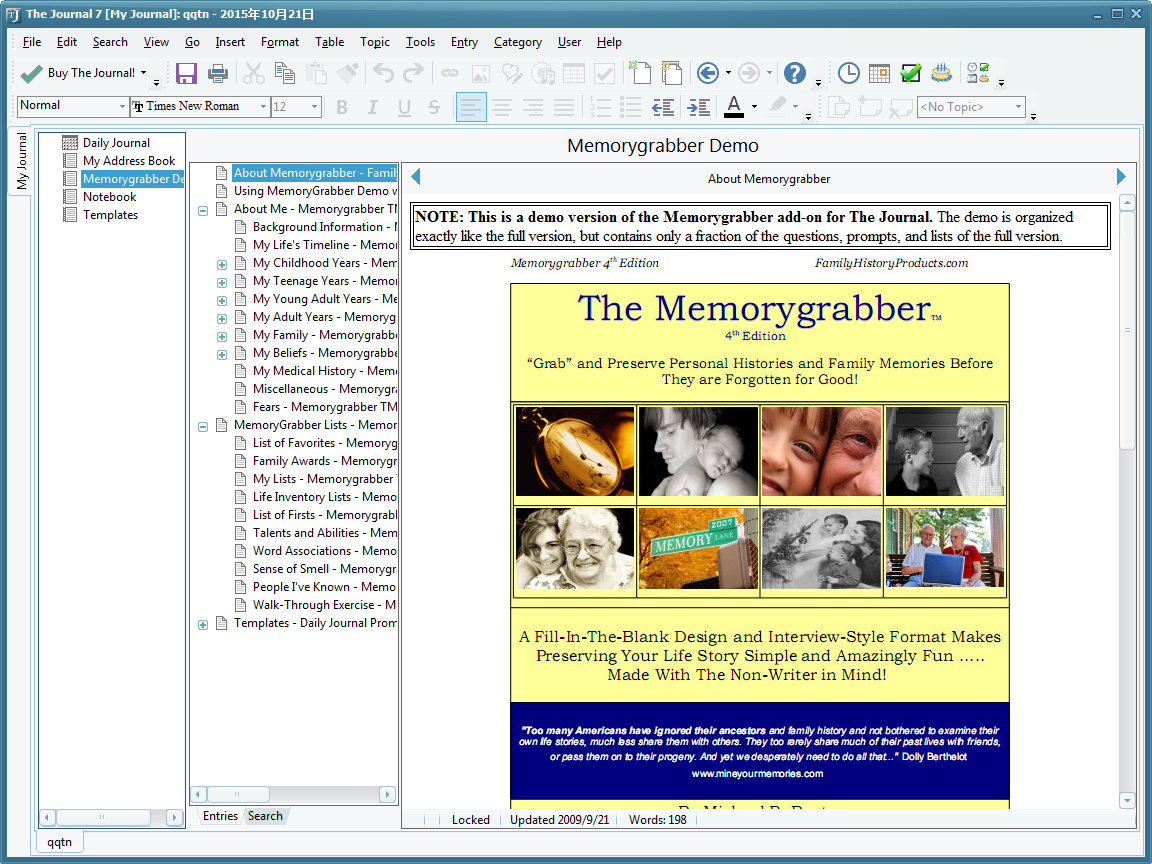Click the Increase indent icon
Screen dimensions: 1152x864
[698, 107]
